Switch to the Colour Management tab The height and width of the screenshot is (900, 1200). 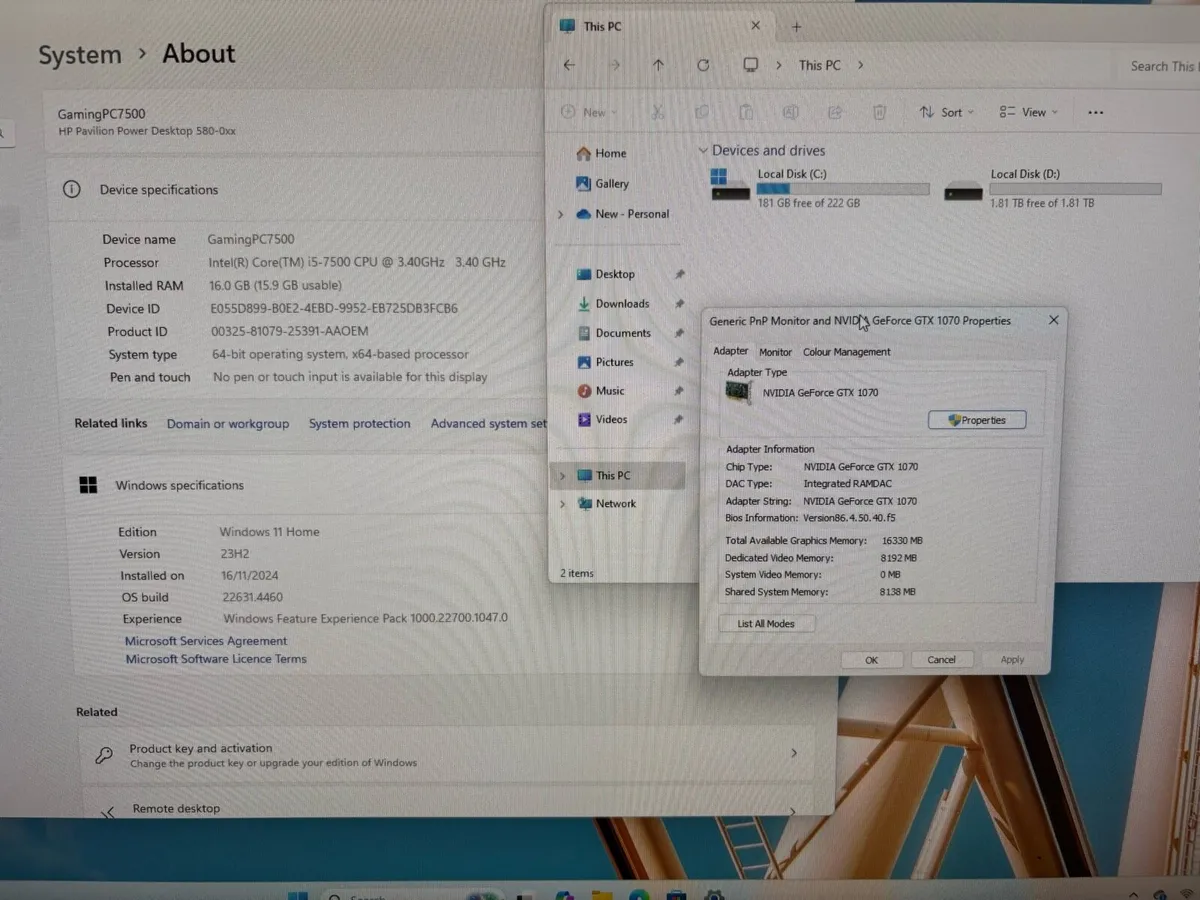pyautogui.click(x=846, y=352)
